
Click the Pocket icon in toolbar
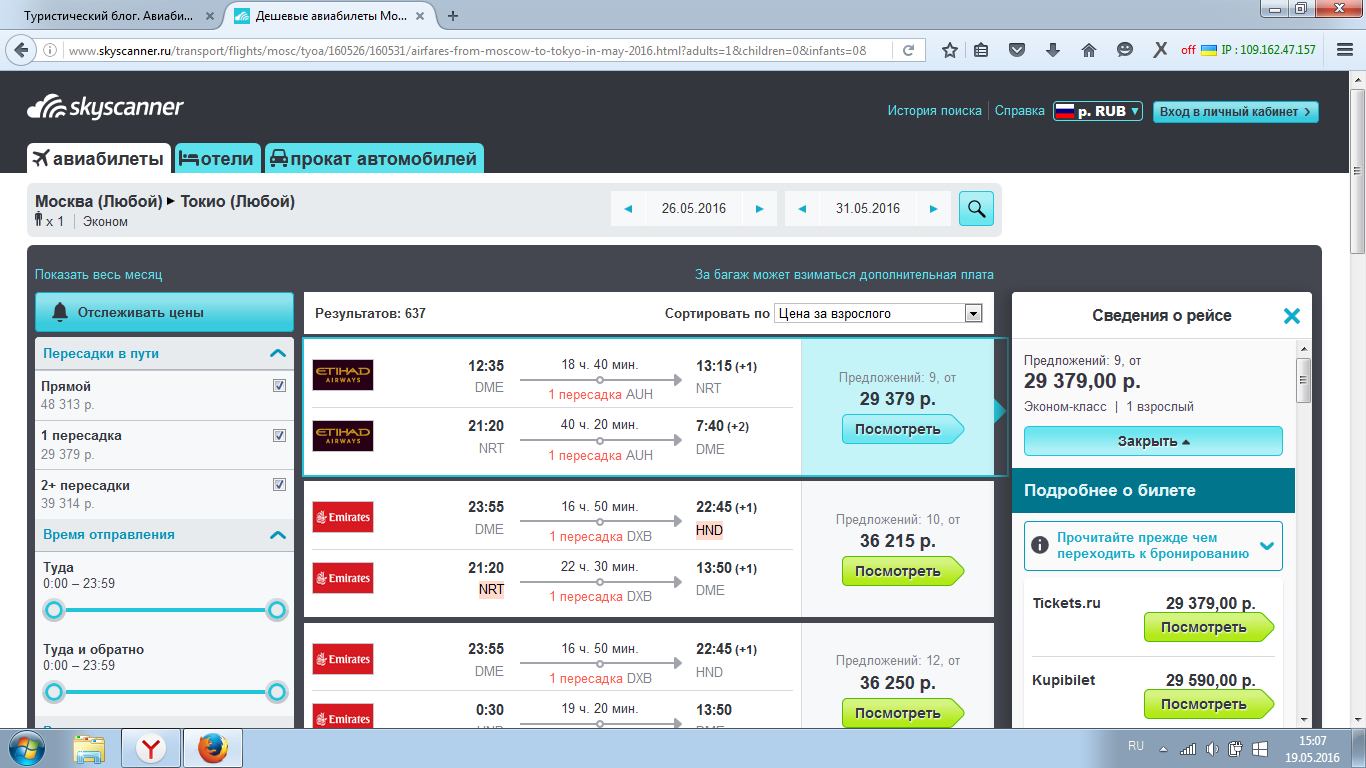(x=1017, y=50)
